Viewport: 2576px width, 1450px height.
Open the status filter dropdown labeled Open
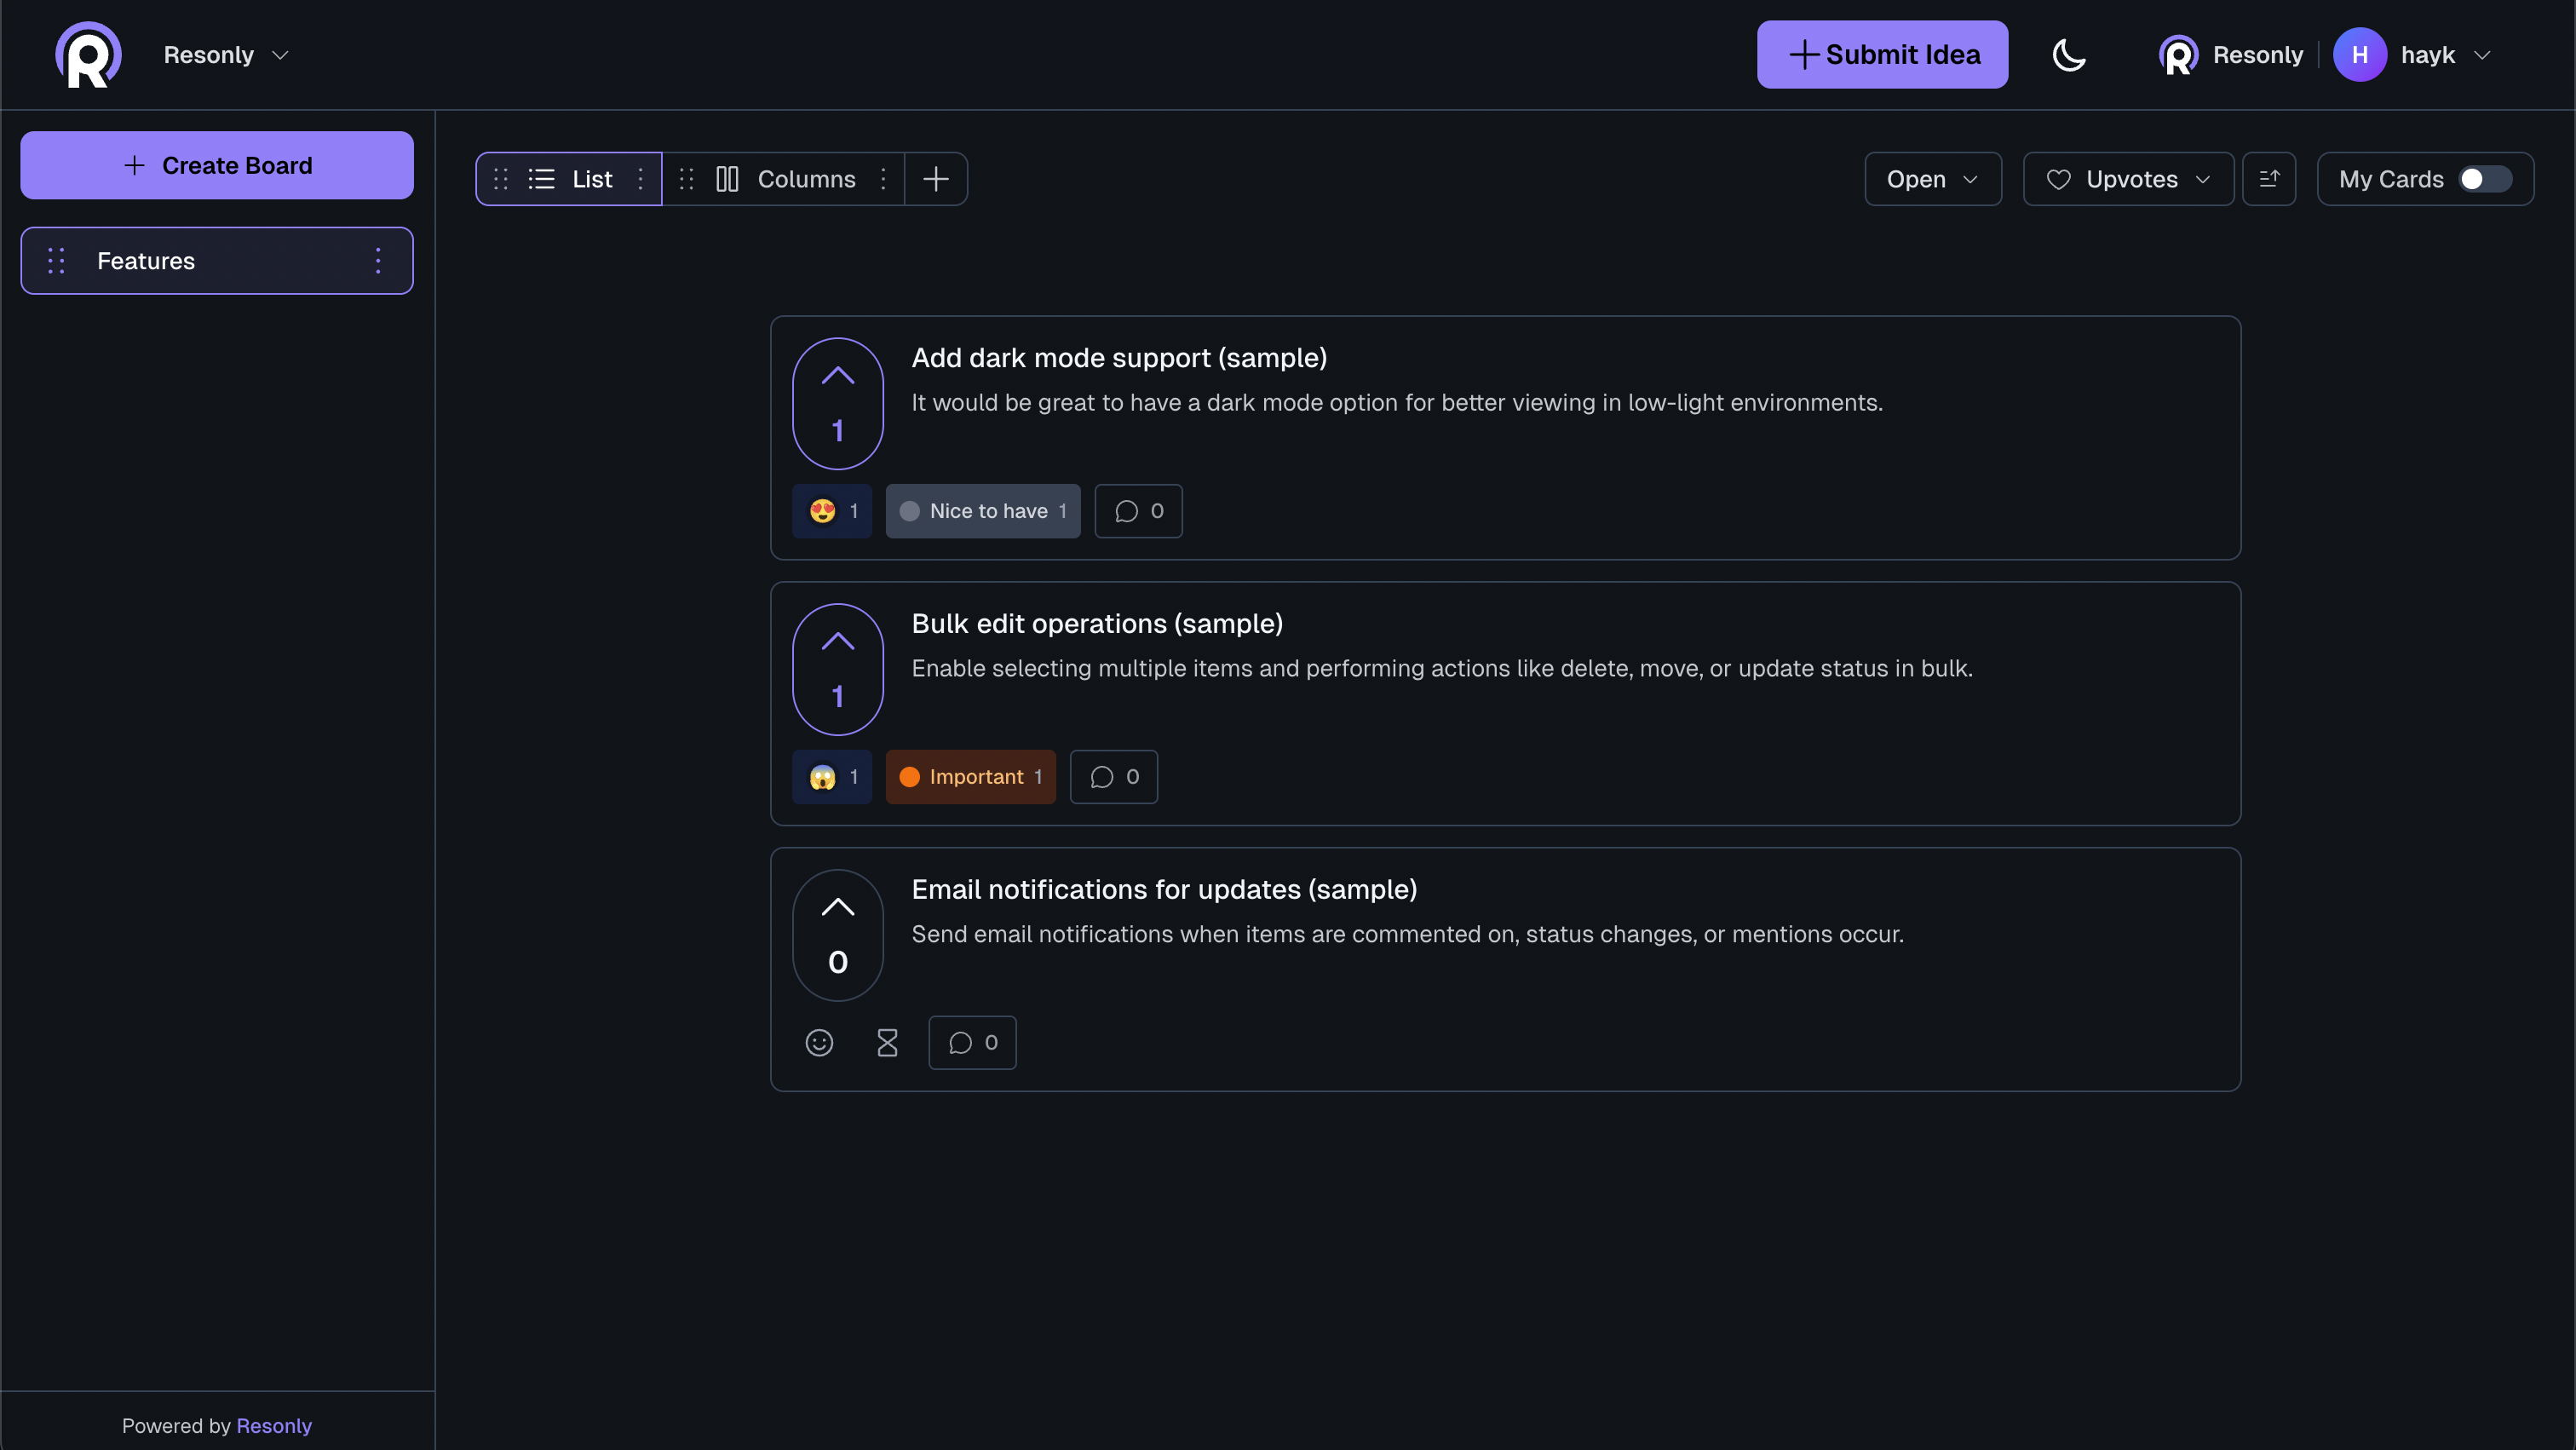tap(1931, 179)
